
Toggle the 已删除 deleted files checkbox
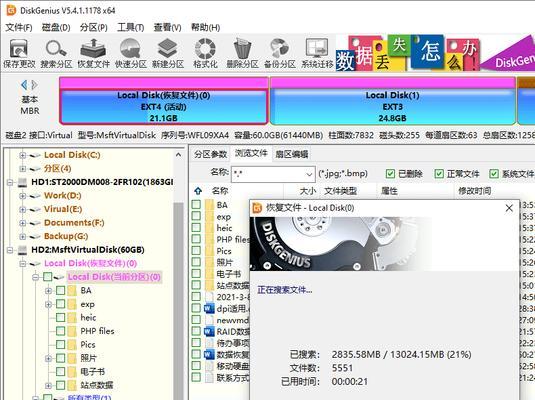click(390, 174)
